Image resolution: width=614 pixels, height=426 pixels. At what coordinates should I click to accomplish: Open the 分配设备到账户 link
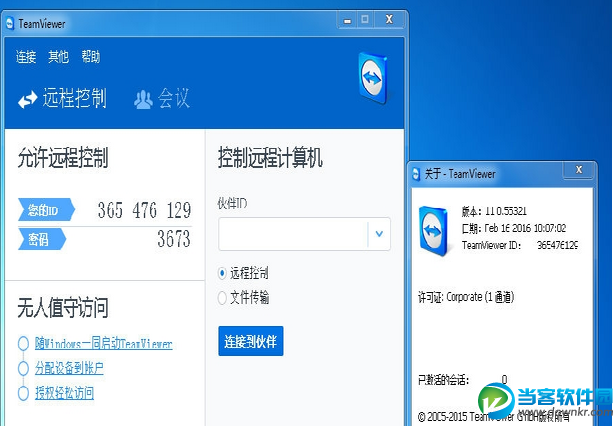pyautogui.click(x=69, y=368)
